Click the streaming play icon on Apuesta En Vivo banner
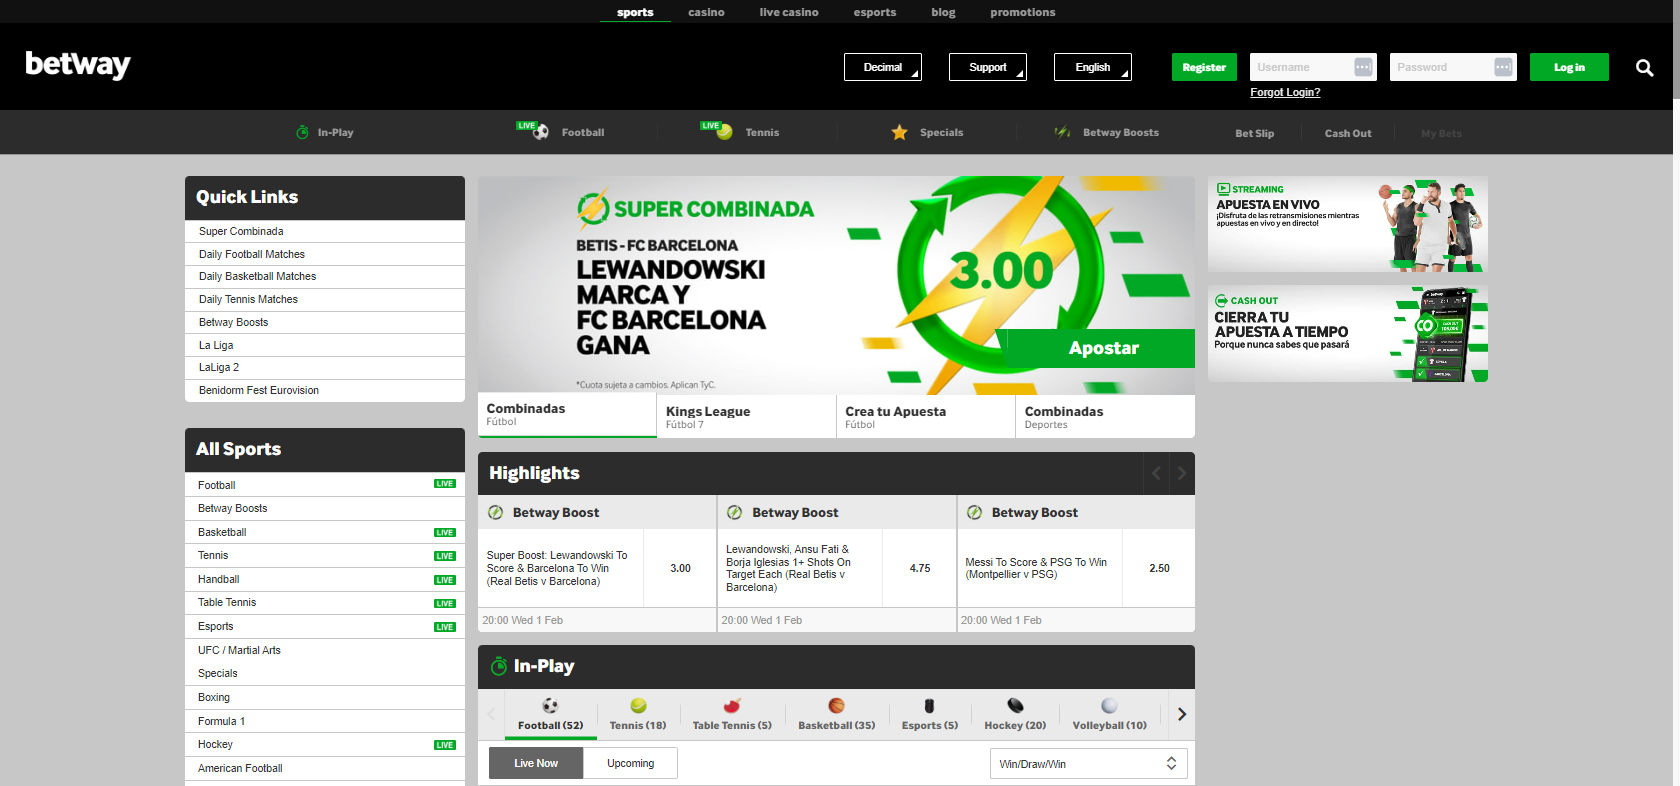The height and width of the screenshot is (786, 1680). (1223, 188)
